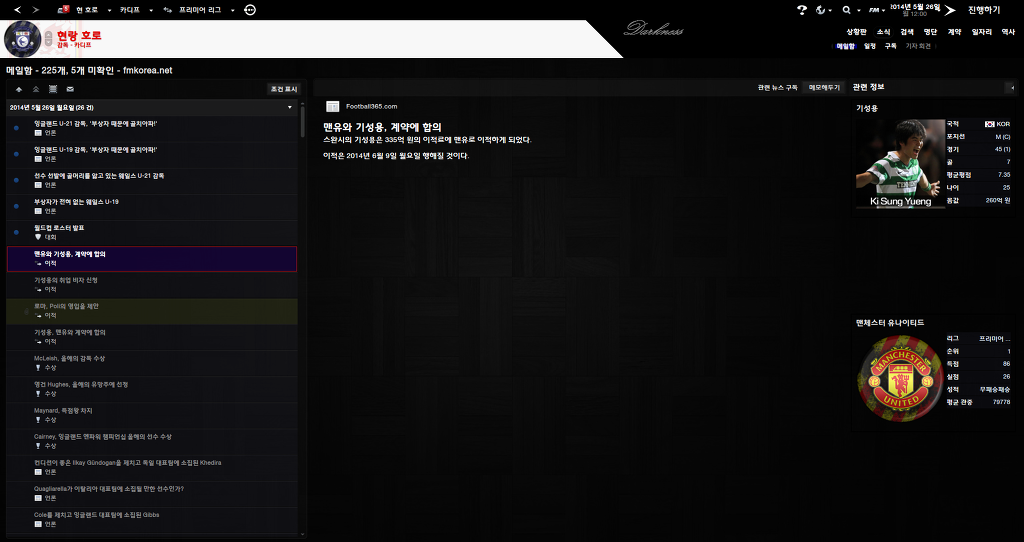Switch to the 명단 tab
The image size is (1024, 542).
pyautogui.click(x=931, y=31)
